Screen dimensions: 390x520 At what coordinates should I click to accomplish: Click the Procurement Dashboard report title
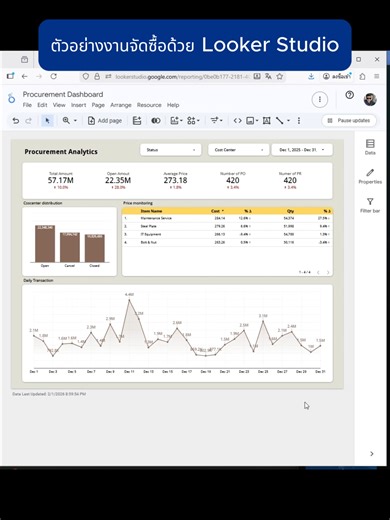(x=63, y=94)
